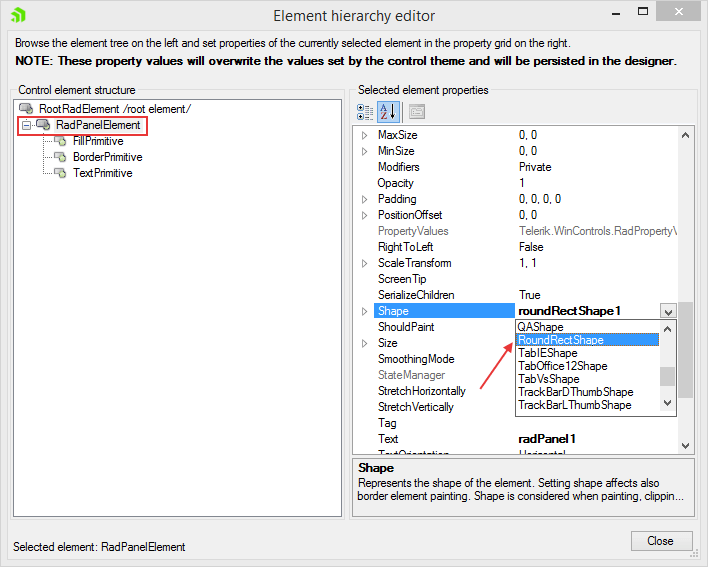Pick TabOffice12Shape in the dropdown

587,366
